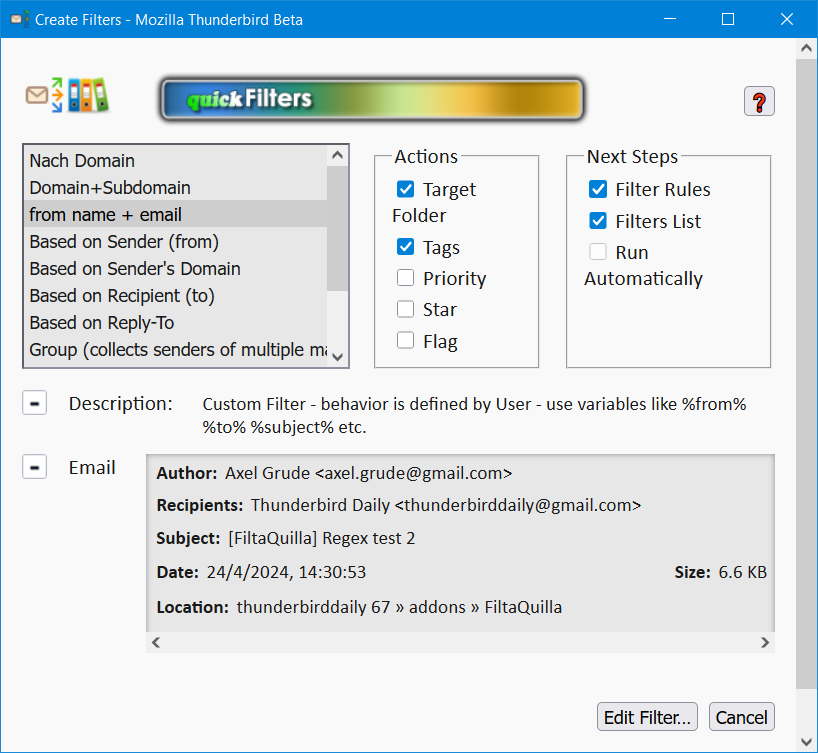Click the email preview scroll left arrow

coord(155,642)
